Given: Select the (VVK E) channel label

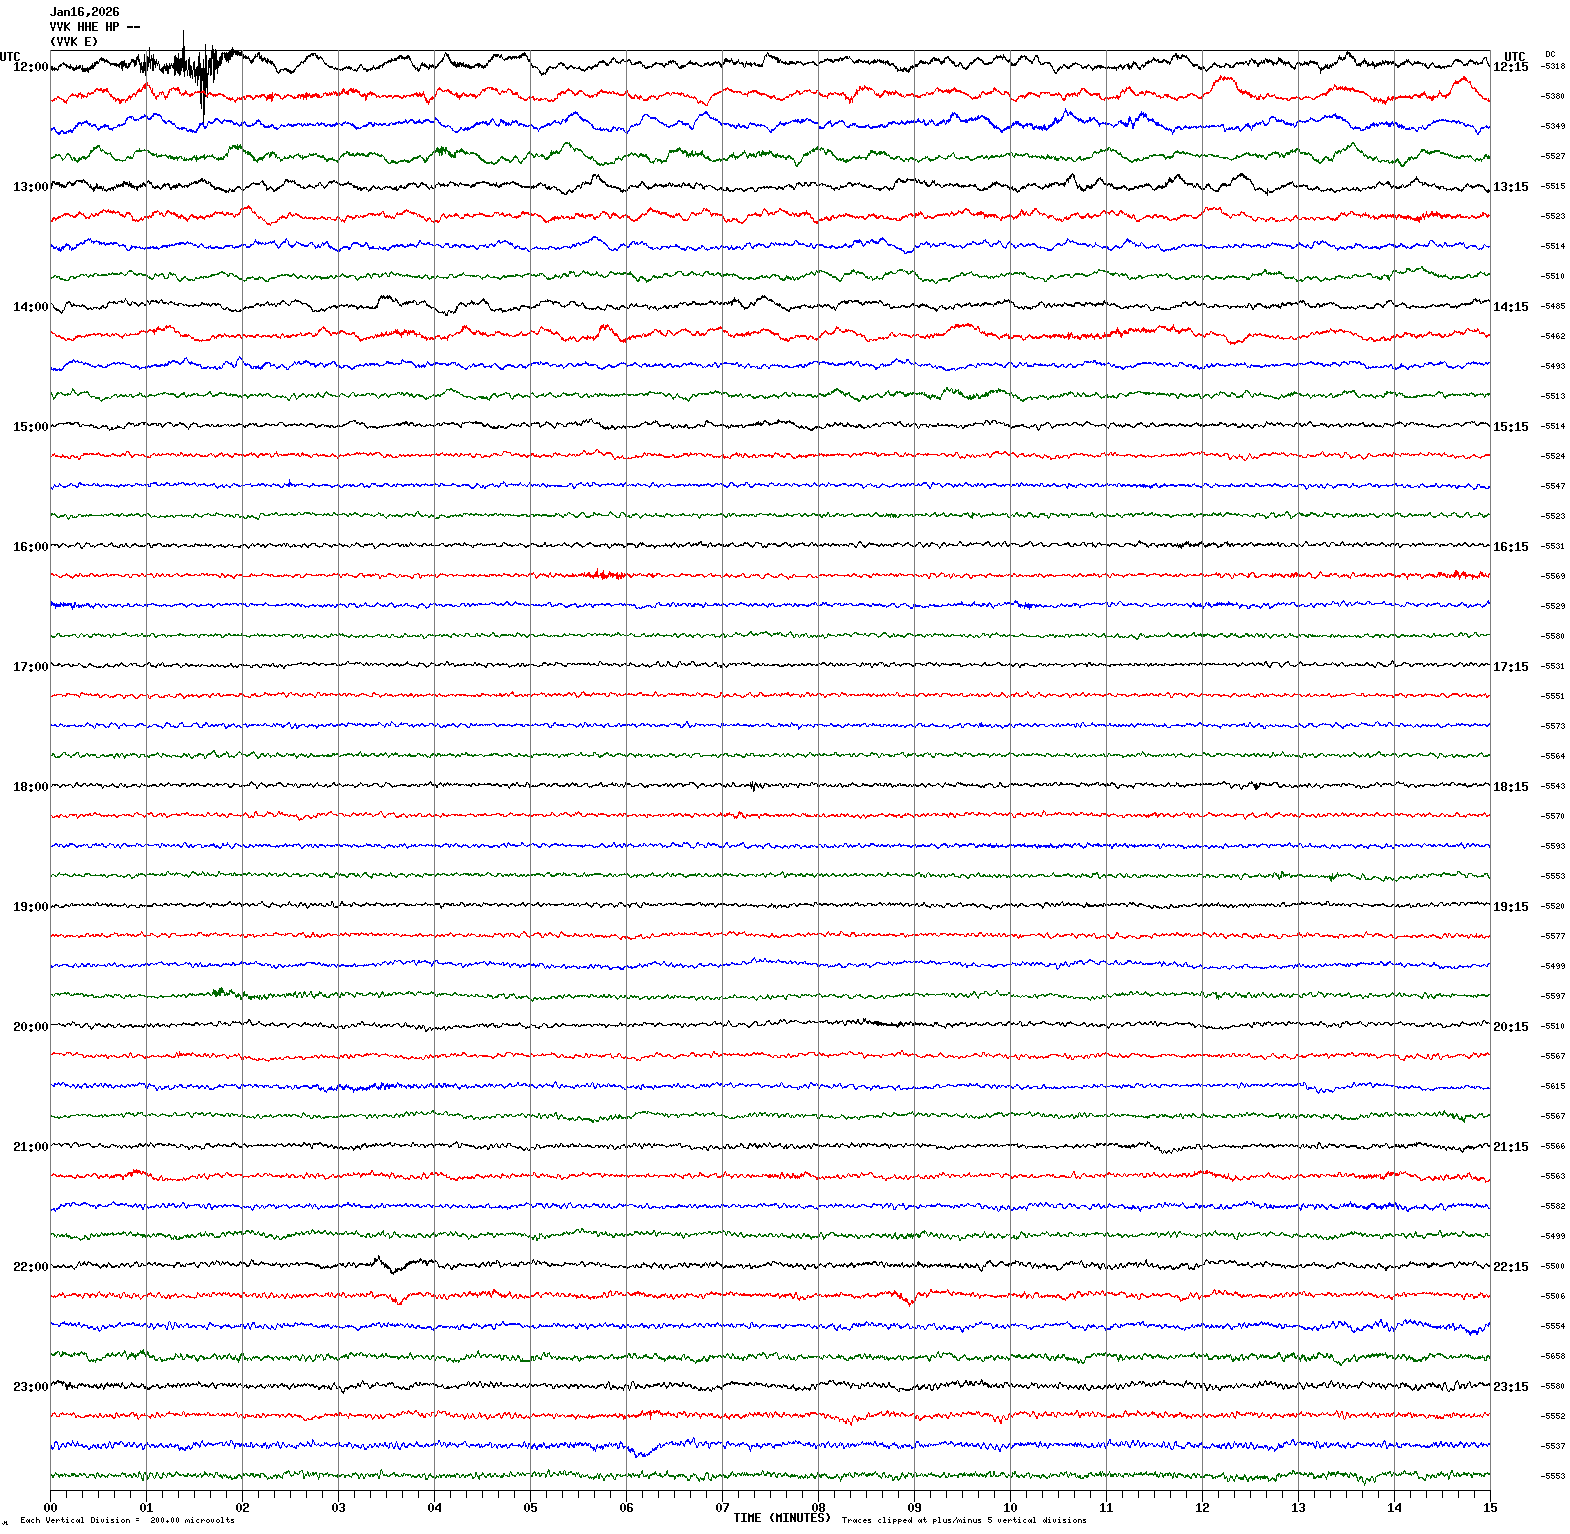Looking at the screenshot, I should [74, 42].
